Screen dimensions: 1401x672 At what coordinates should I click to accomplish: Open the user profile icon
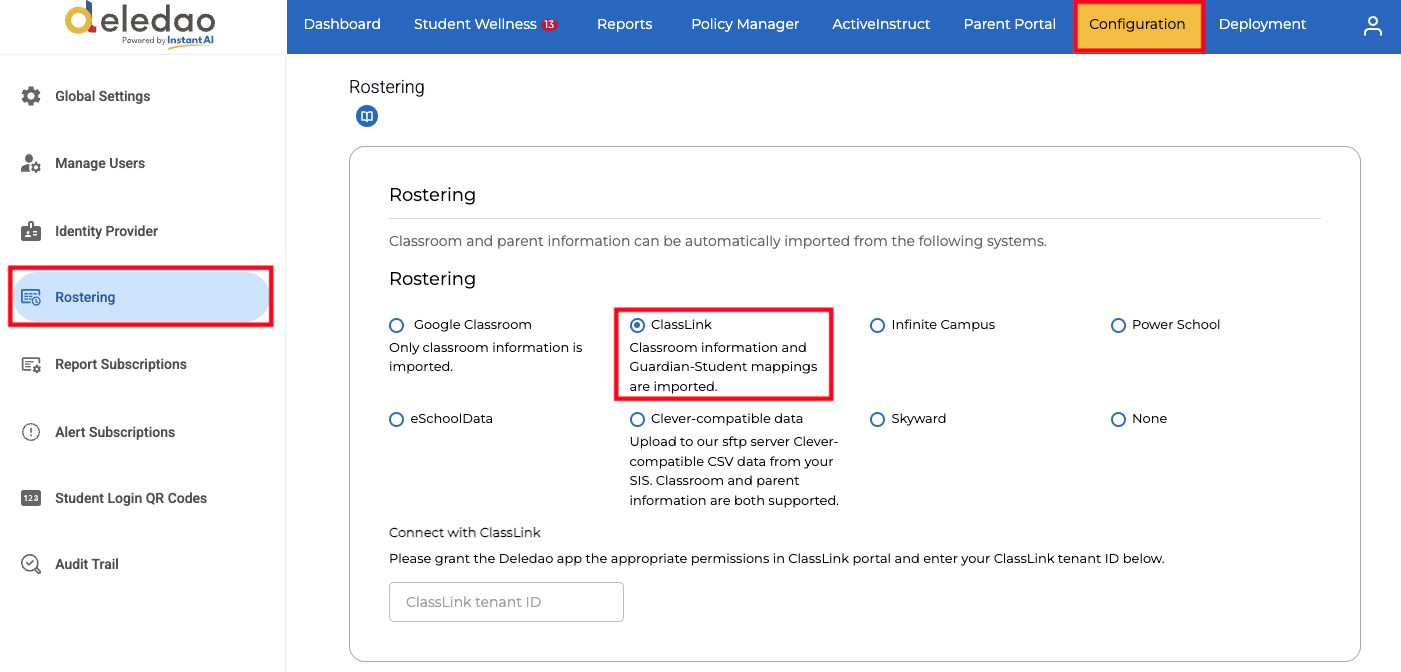1373,26
